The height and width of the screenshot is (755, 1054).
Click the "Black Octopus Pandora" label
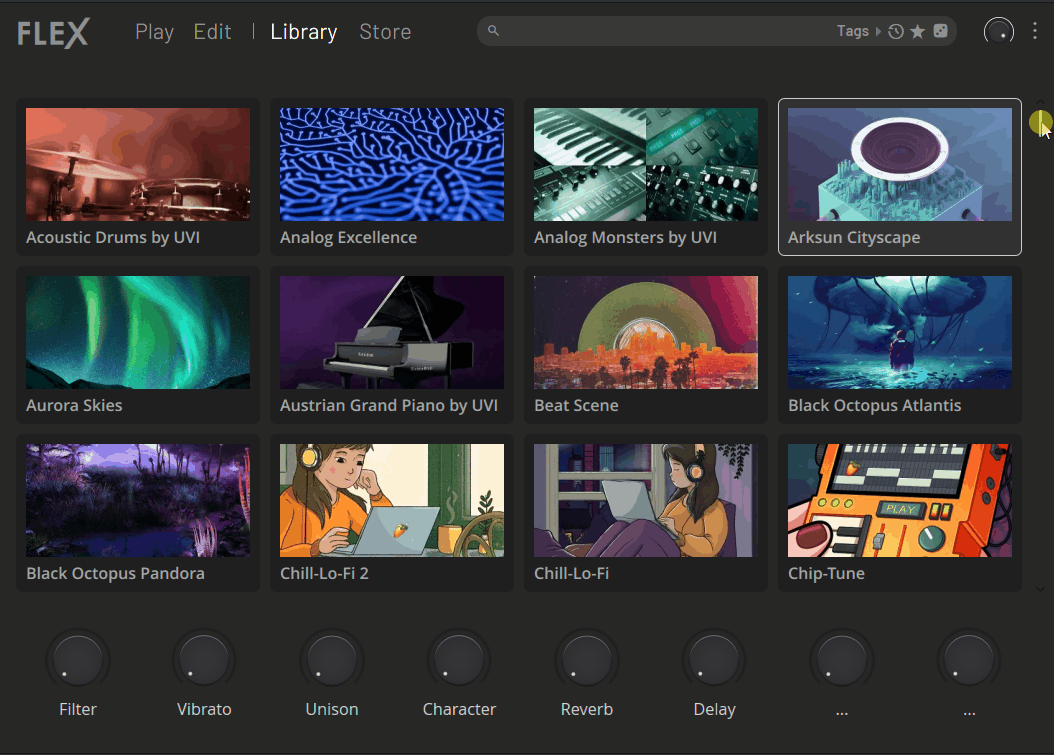(116, 573)
